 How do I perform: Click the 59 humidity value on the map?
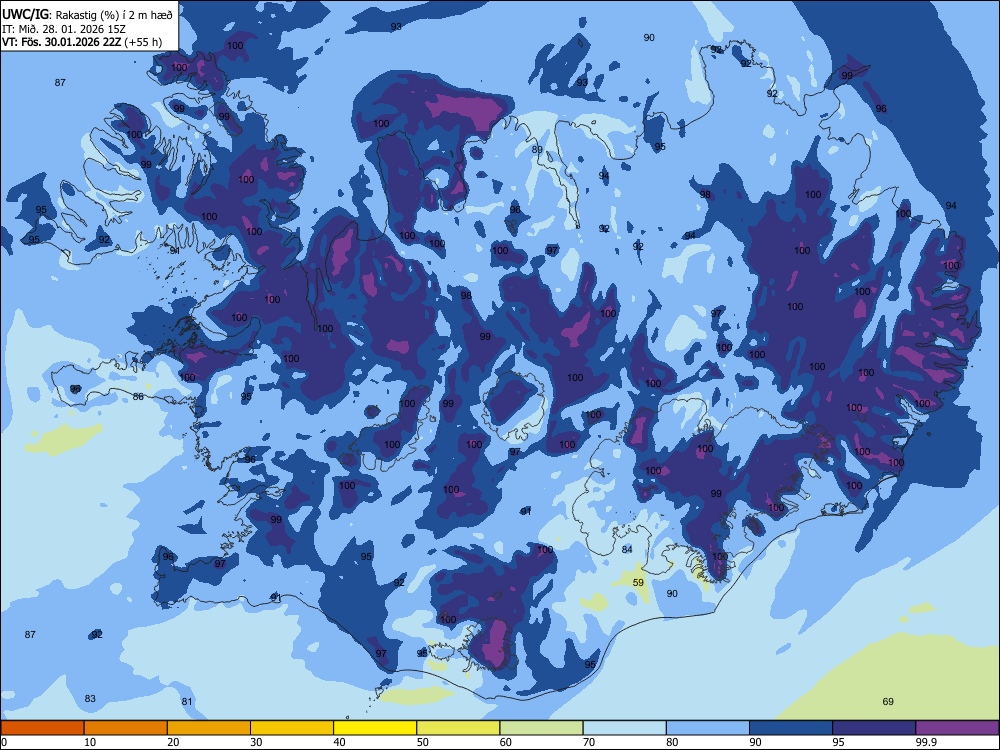638,582
